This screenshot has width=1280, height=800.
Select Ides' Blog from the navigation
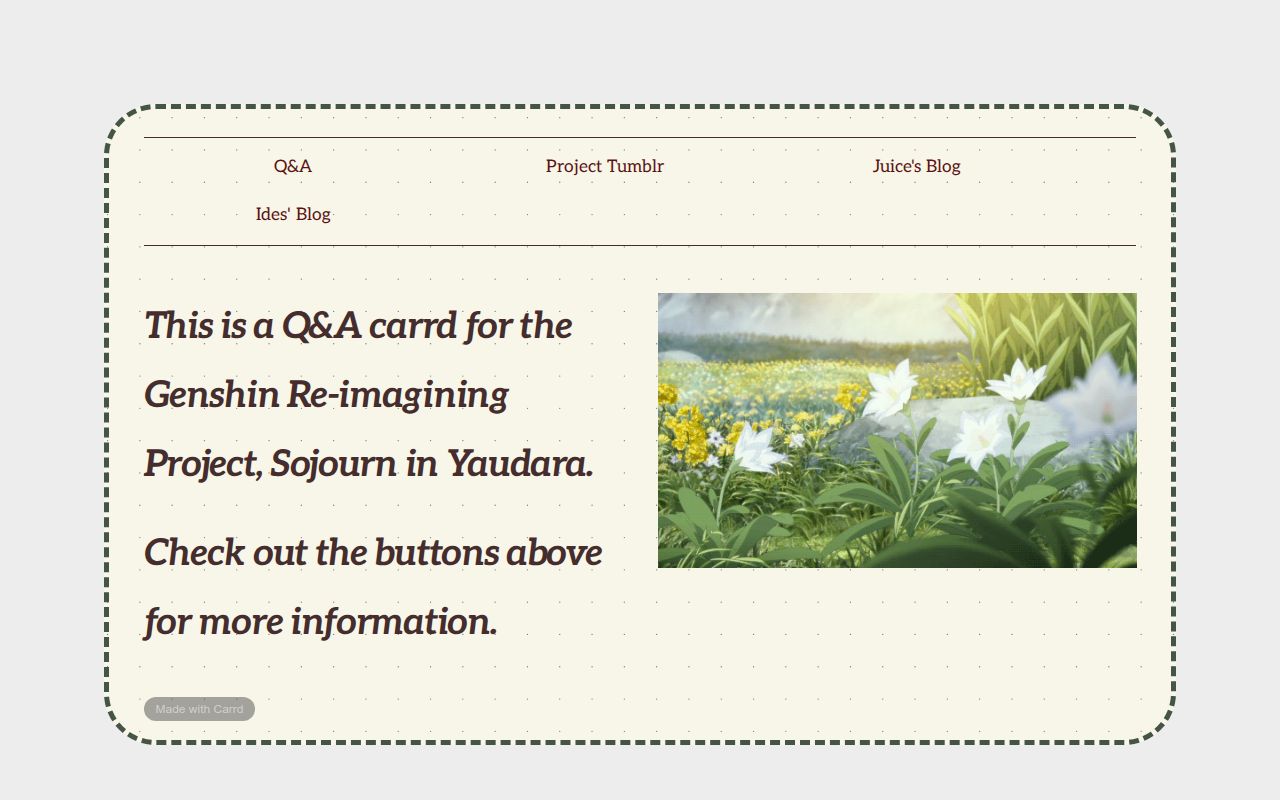click(294, 214)
